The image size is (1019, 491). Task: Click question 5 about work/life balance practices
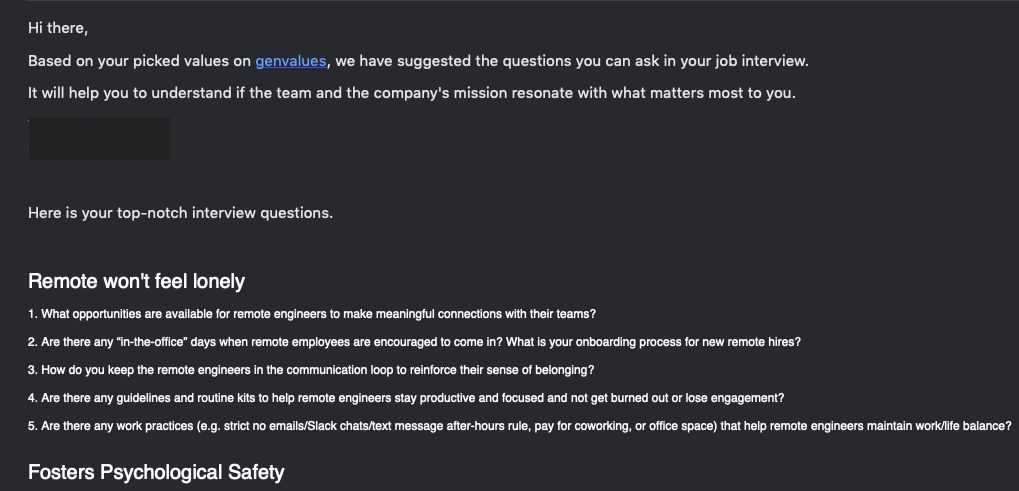(x=520, y=427)
